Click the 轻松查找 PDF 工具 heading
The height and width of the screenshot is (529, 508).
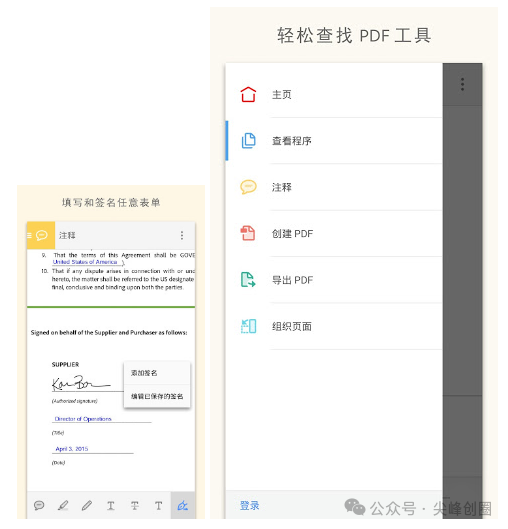tap(354, 35)
